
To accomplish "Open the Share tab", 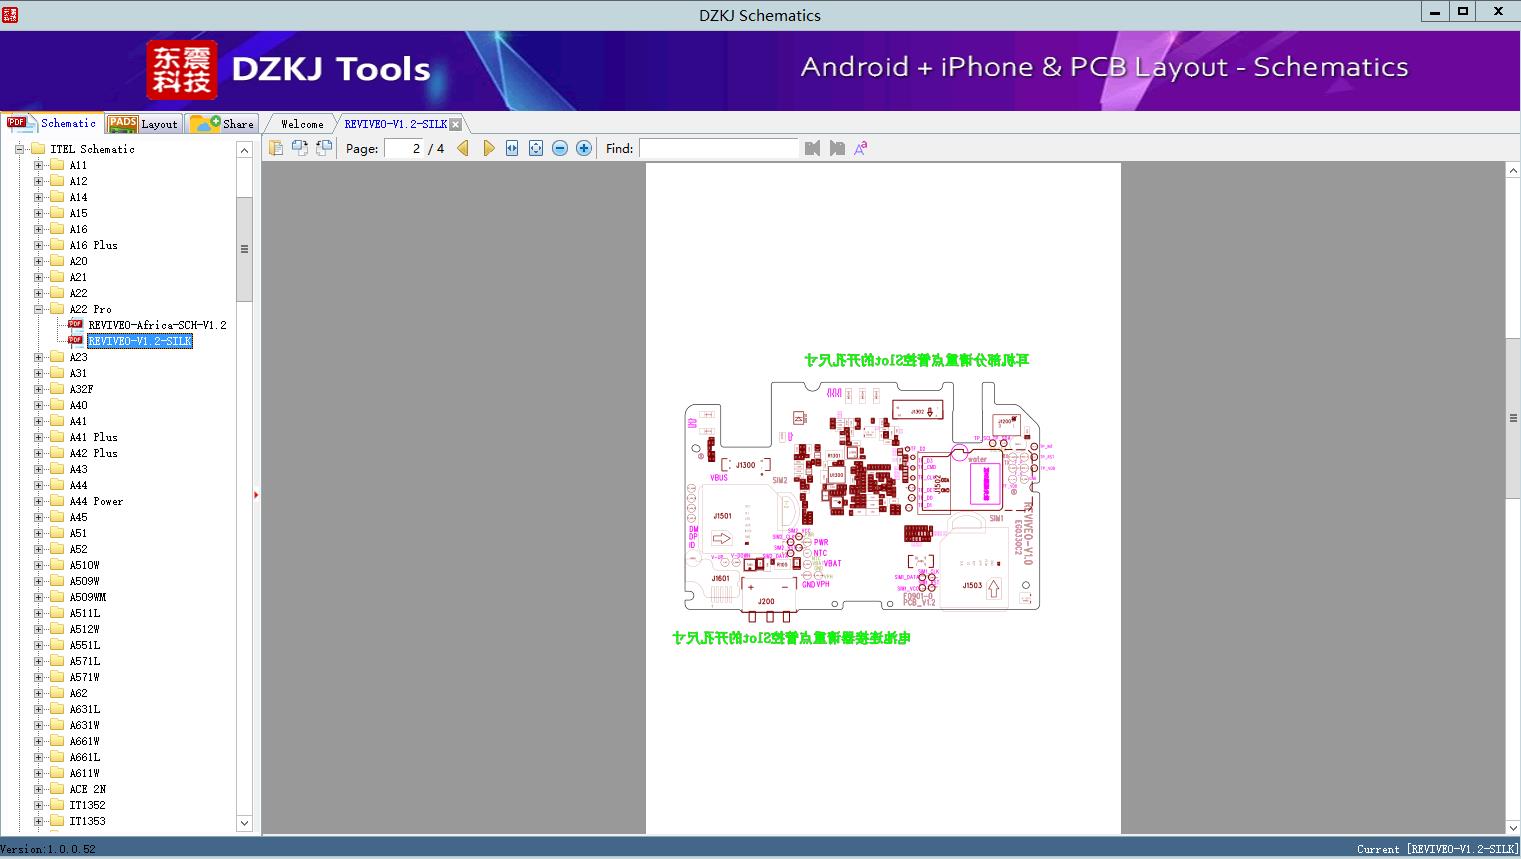I will click(x=222, y=123).
